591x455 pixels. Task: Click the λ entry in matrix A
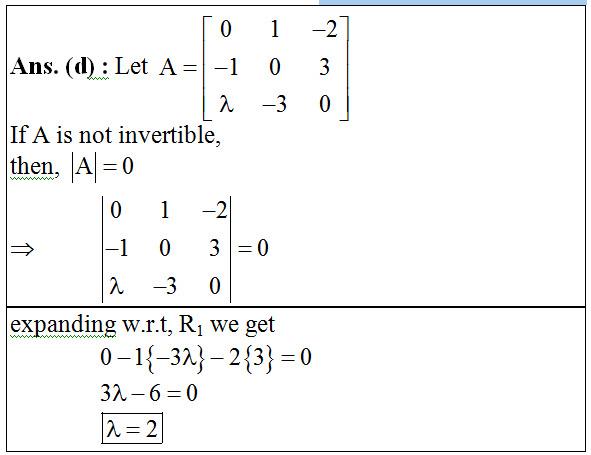226,104
